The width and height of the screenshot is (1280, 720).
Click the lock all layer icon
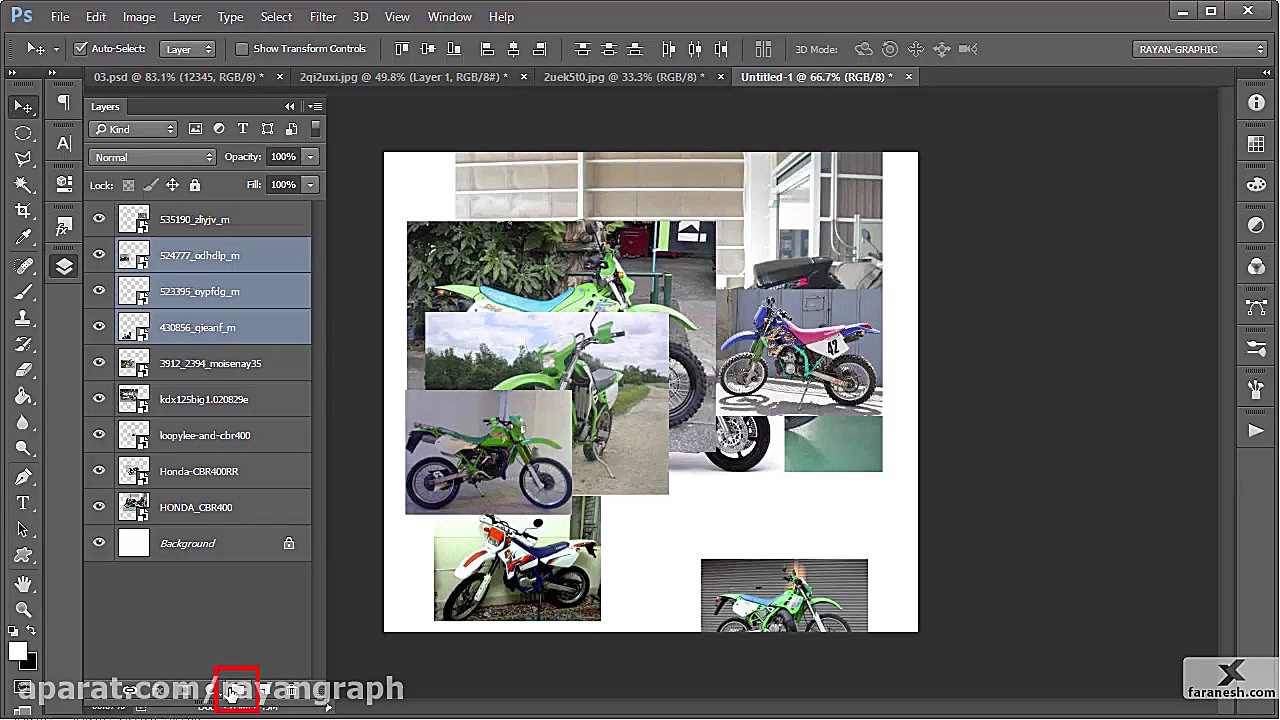pyautogui.click(x=195, y=185)
